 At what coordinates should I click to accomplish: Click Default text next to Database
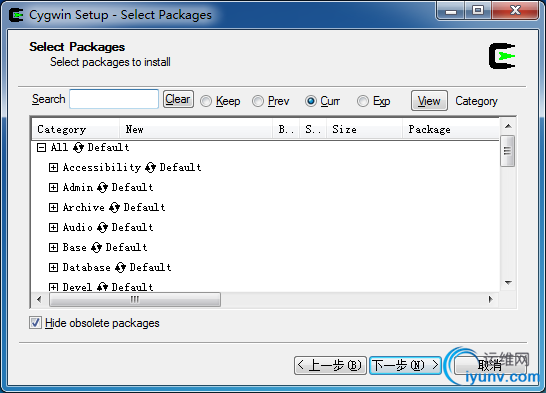point(150,267)
